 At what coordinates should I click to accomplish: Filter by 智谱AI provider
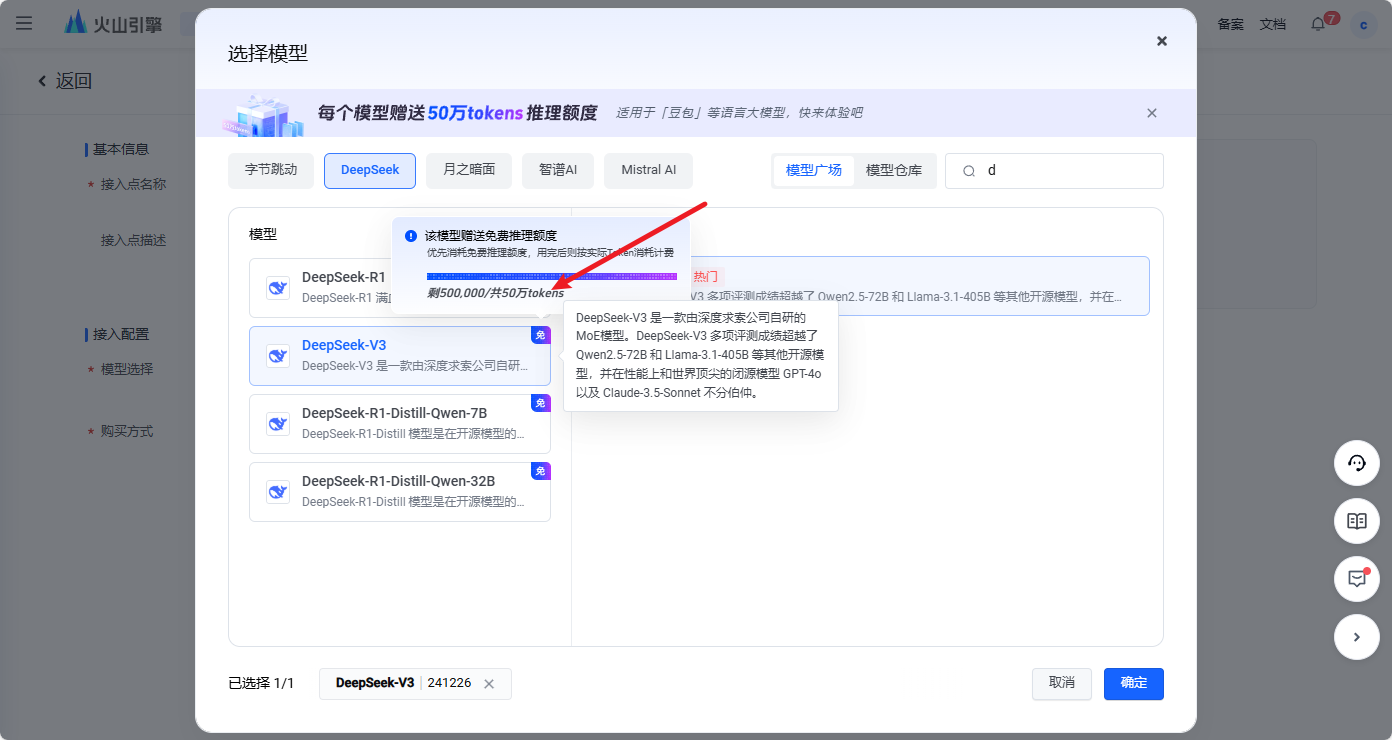[558, 170]
